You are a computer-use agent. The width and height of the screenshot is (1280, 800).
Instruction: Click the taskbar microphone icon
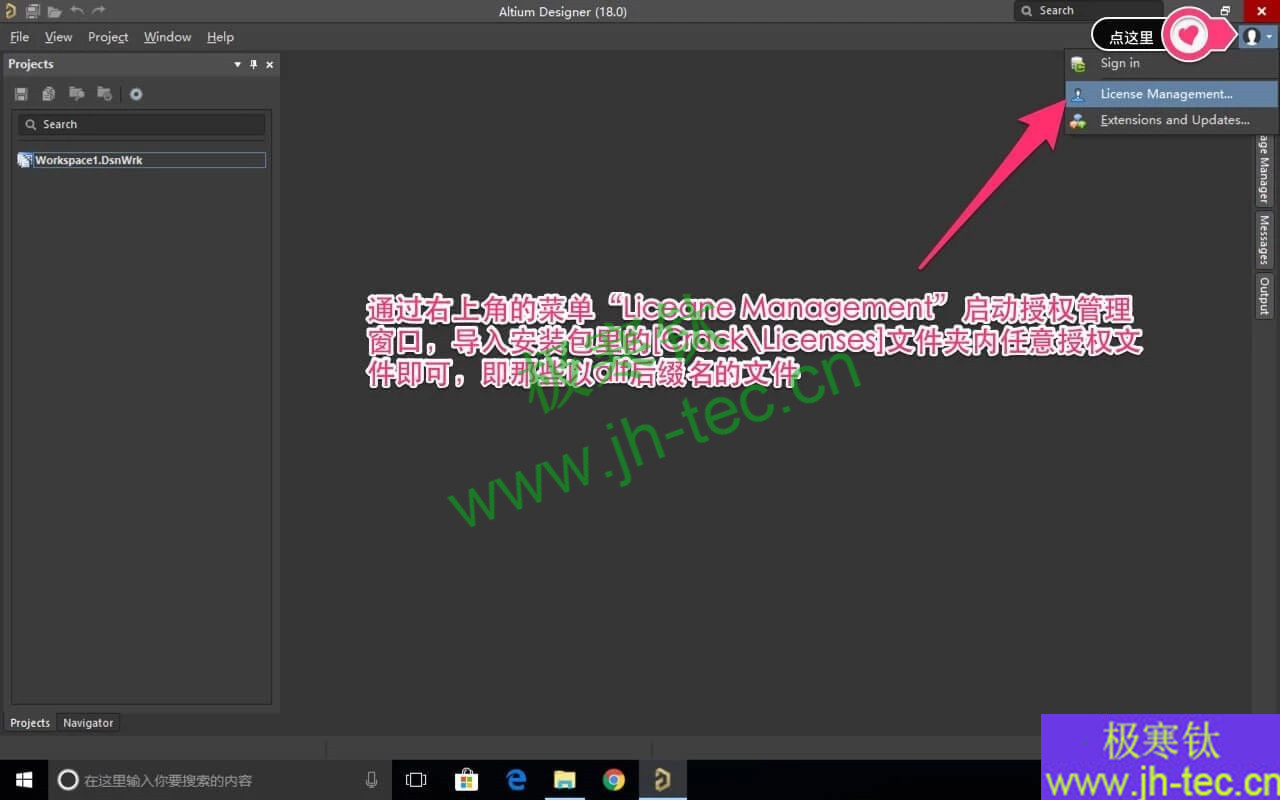[x=372, y=780]
